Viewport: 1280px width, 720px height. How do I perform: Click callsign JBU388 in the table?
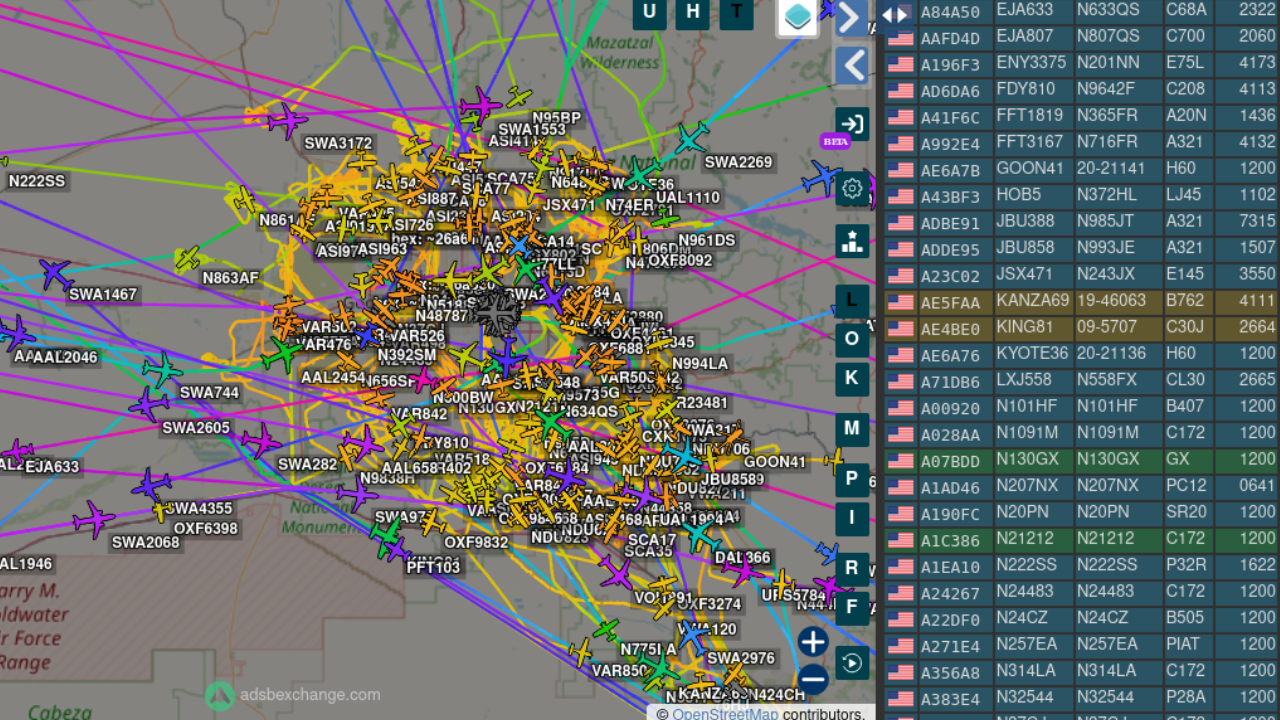pyautogui.click(x=1025, y=221)
